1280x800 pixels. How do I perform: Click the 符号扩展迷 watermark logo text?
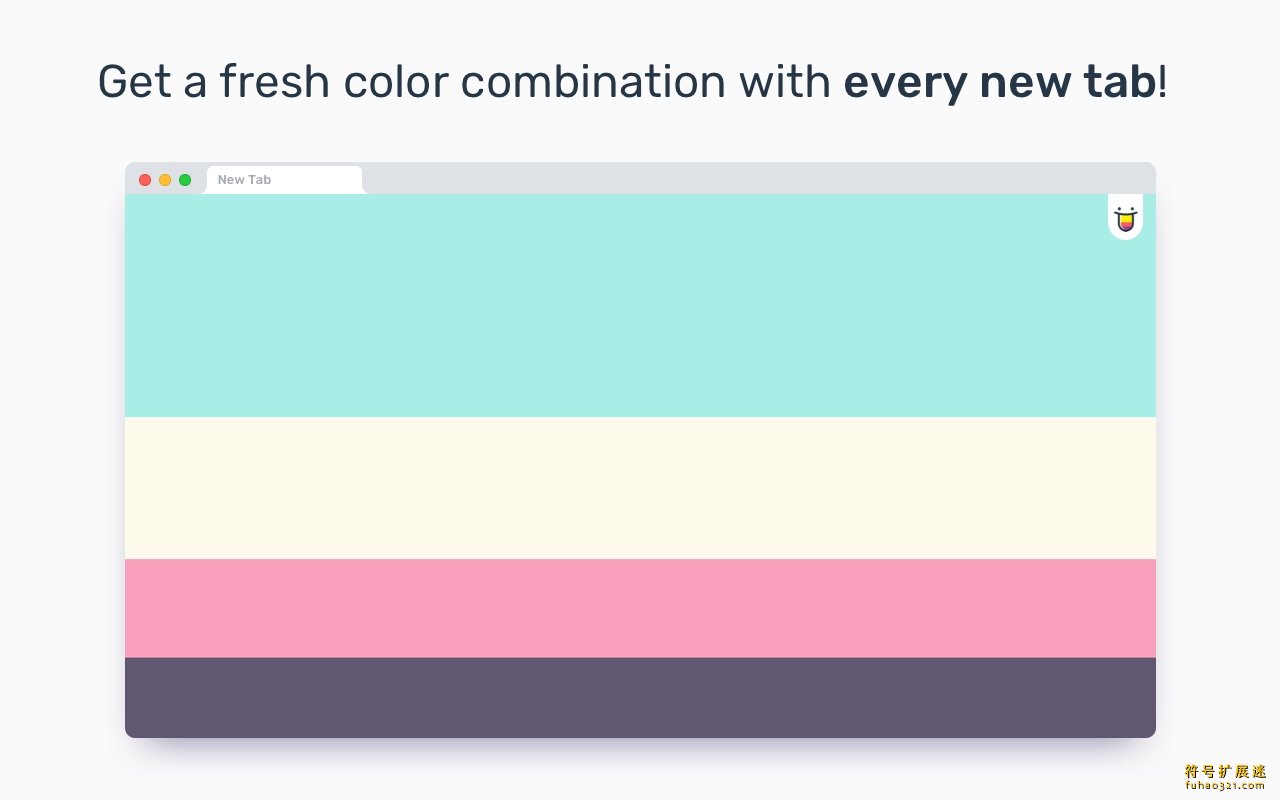pyautogui.click(x=1225, y=771)
